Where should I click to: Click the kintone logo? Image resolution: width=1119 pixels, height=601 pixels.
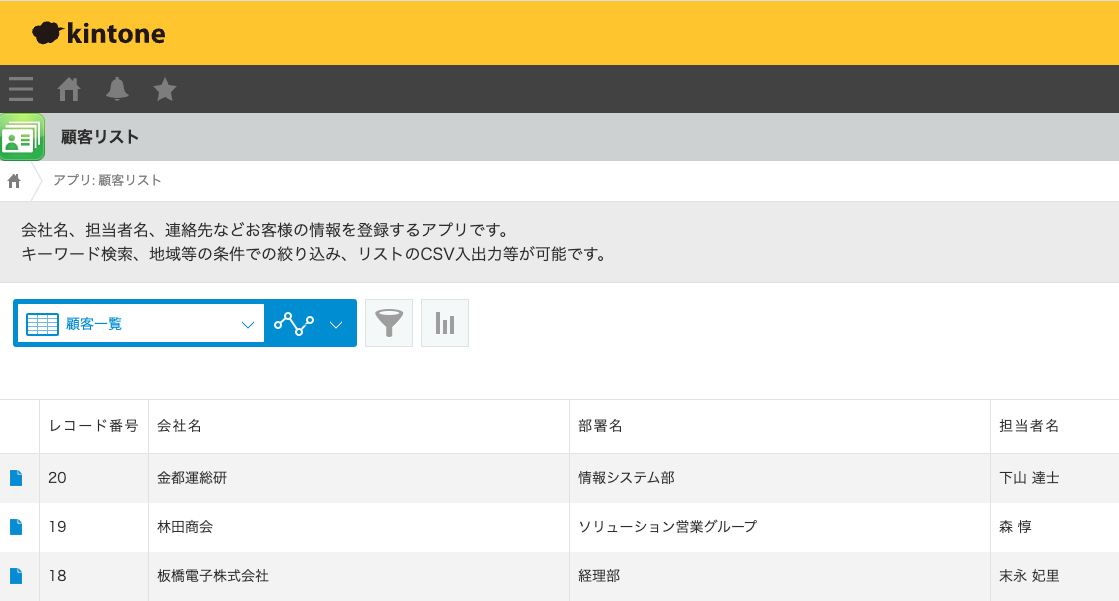click(x=99, y=33)
